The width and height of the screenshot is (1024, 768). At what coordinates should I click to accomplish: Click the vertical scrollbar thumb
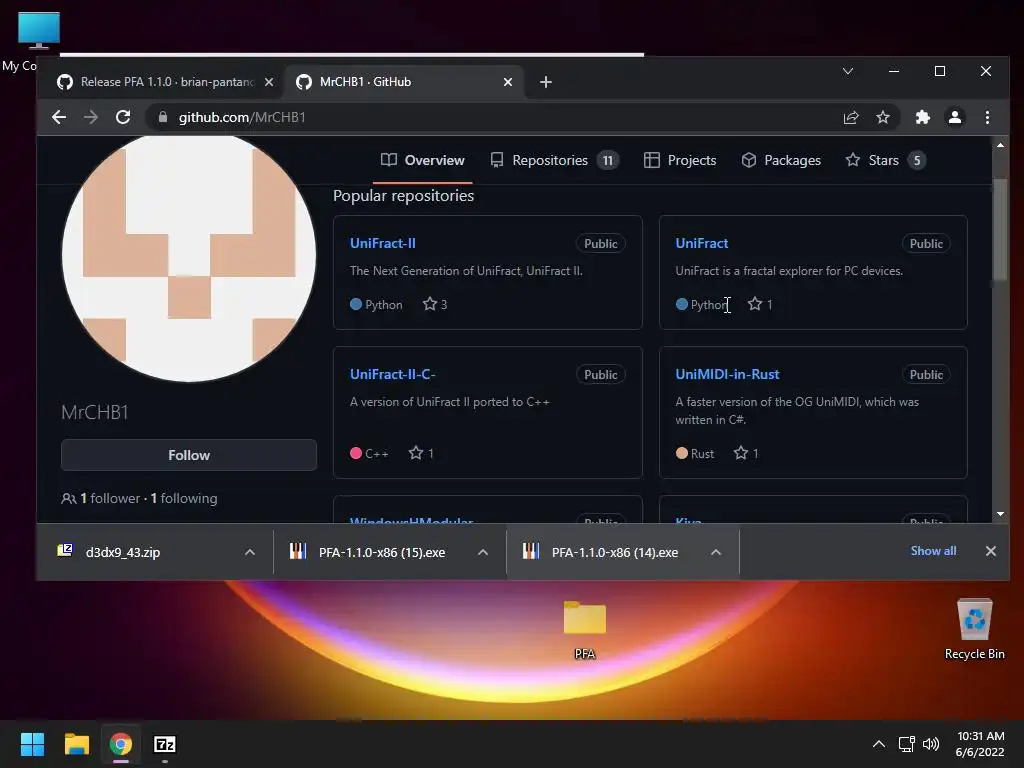[x=1000, y=230]
